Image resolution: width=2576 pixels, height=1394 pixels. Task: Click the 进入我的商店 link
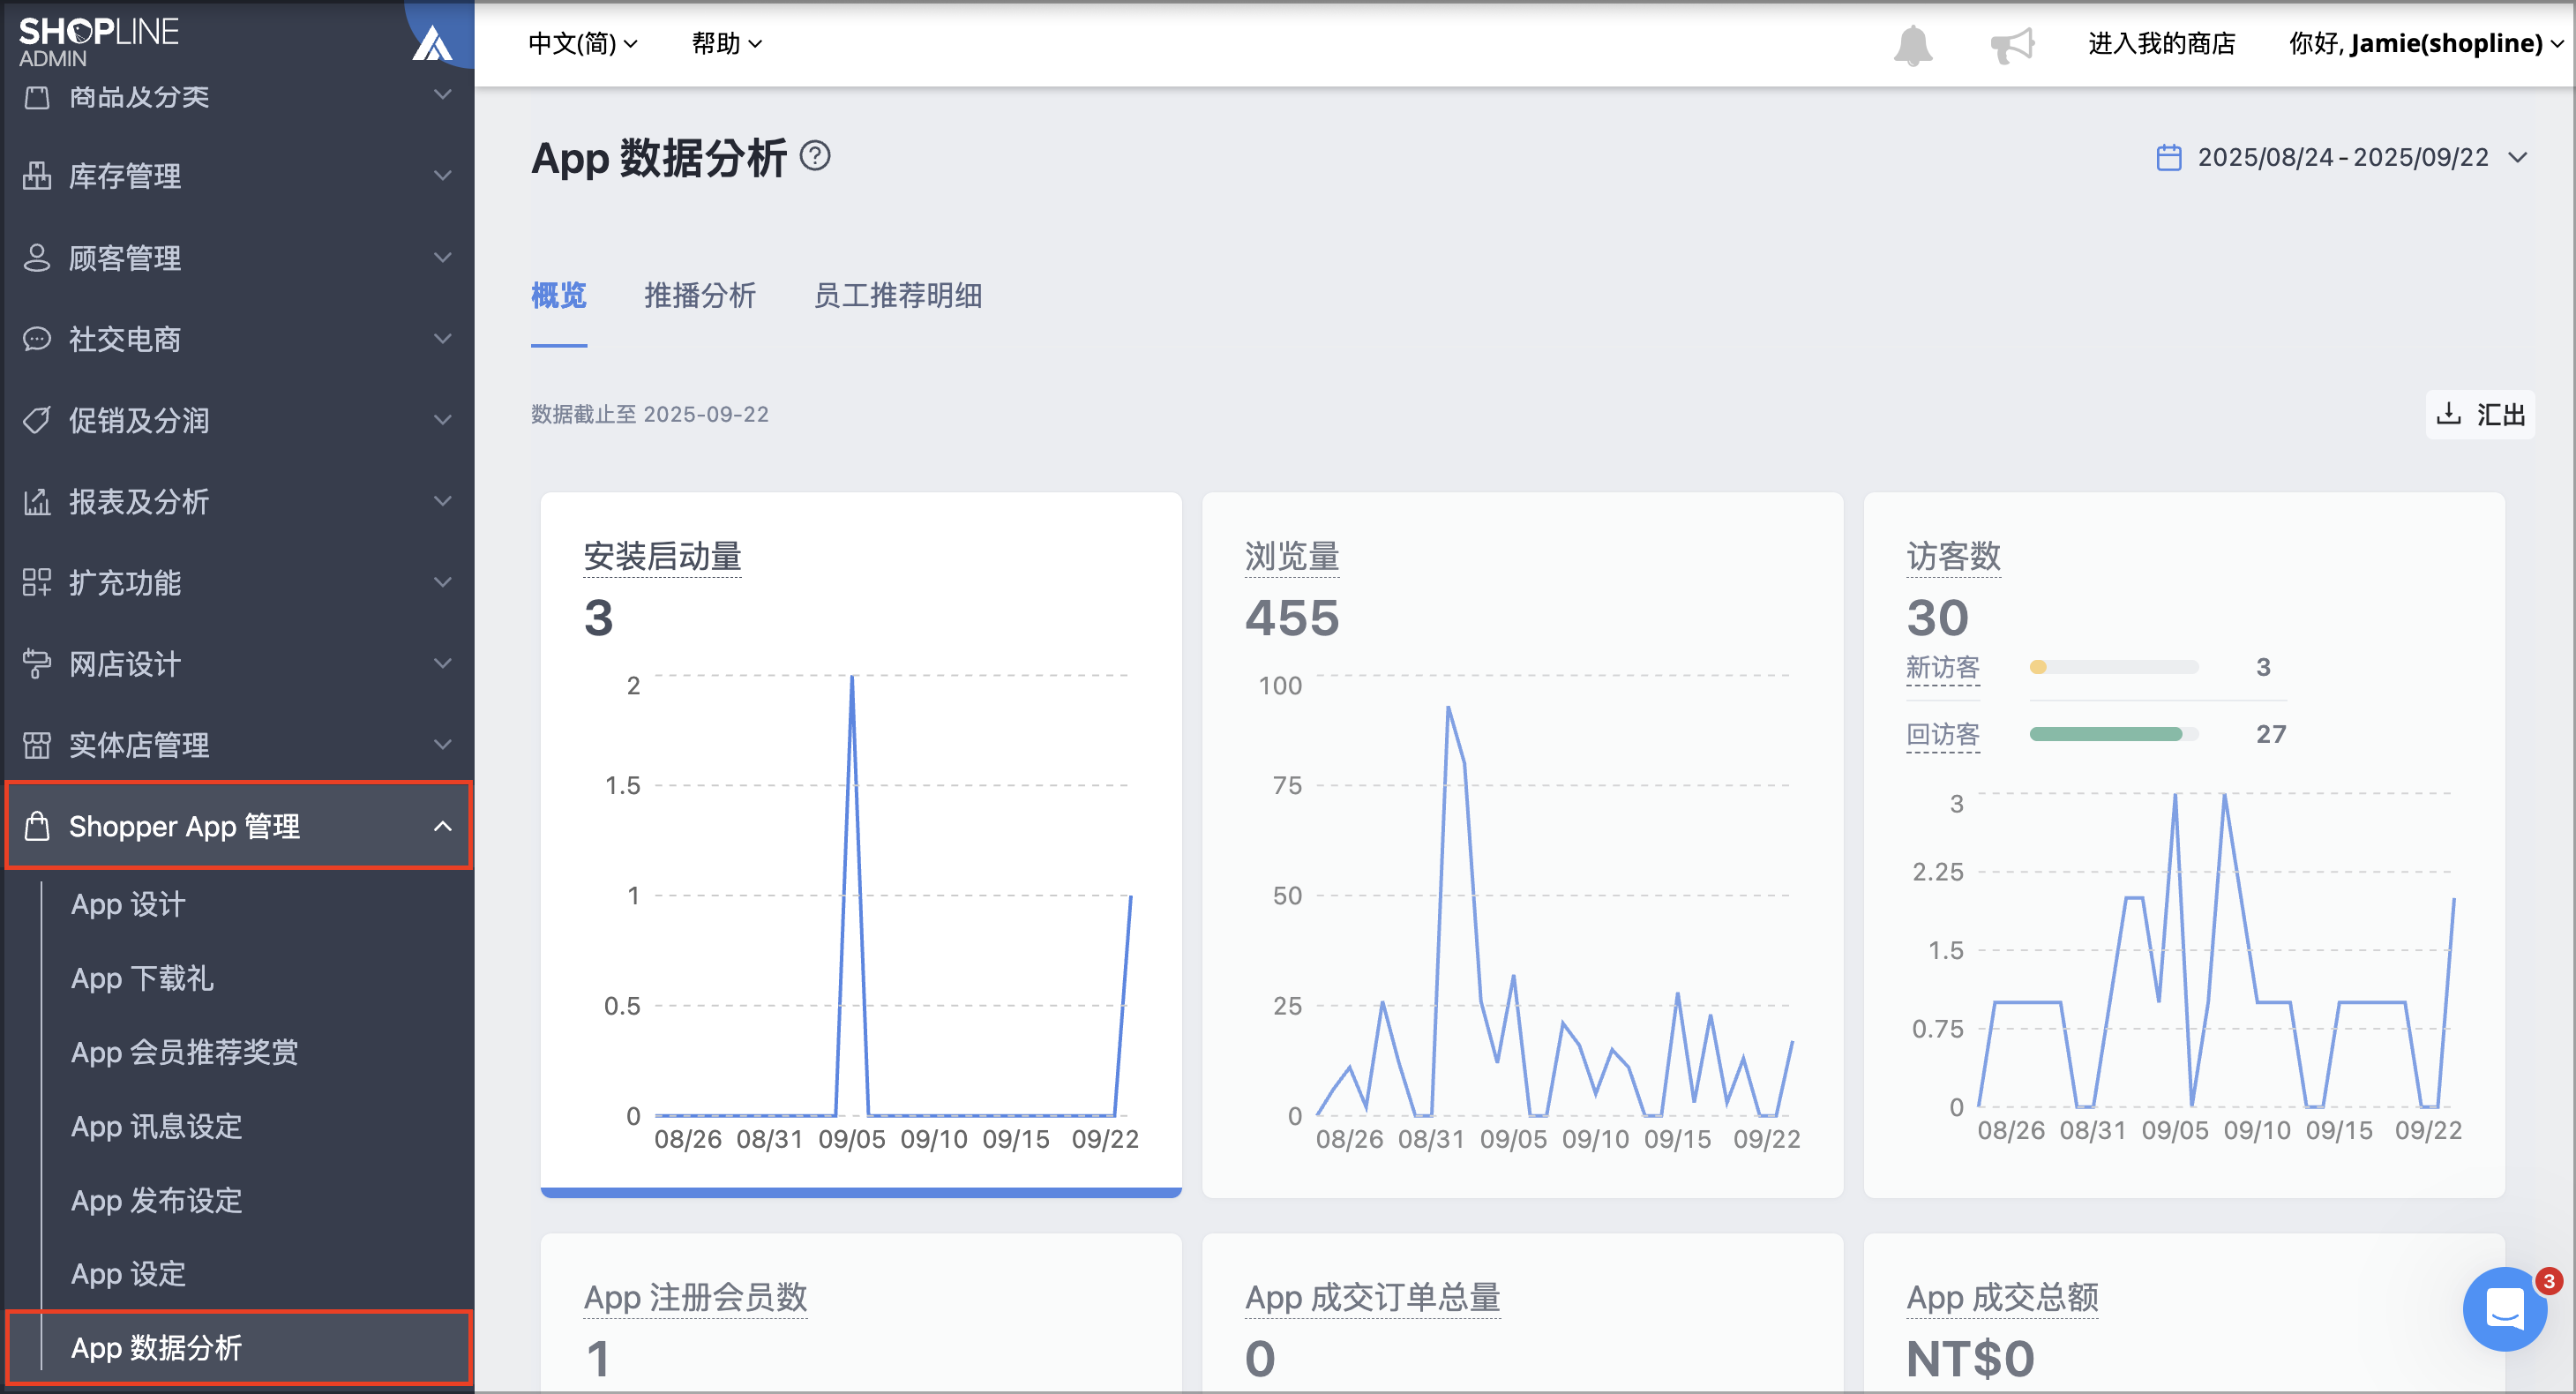tap(2161, 44)
